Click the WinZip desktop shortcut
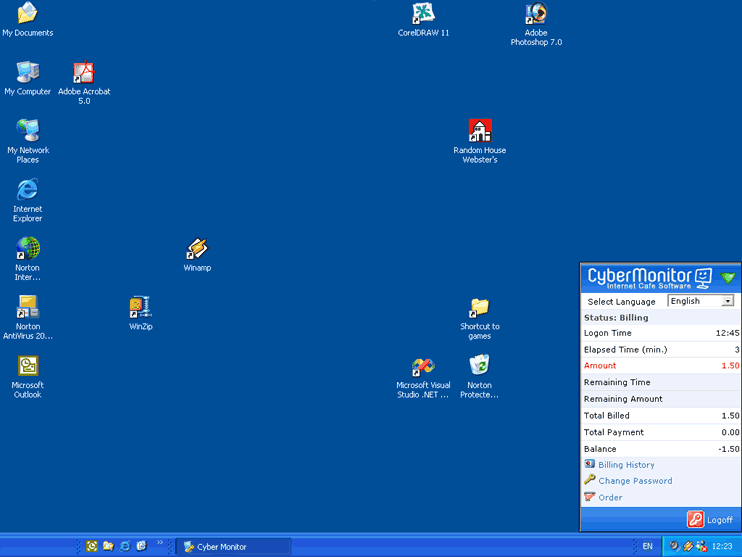The image size is (742, 557). [141, 313]
